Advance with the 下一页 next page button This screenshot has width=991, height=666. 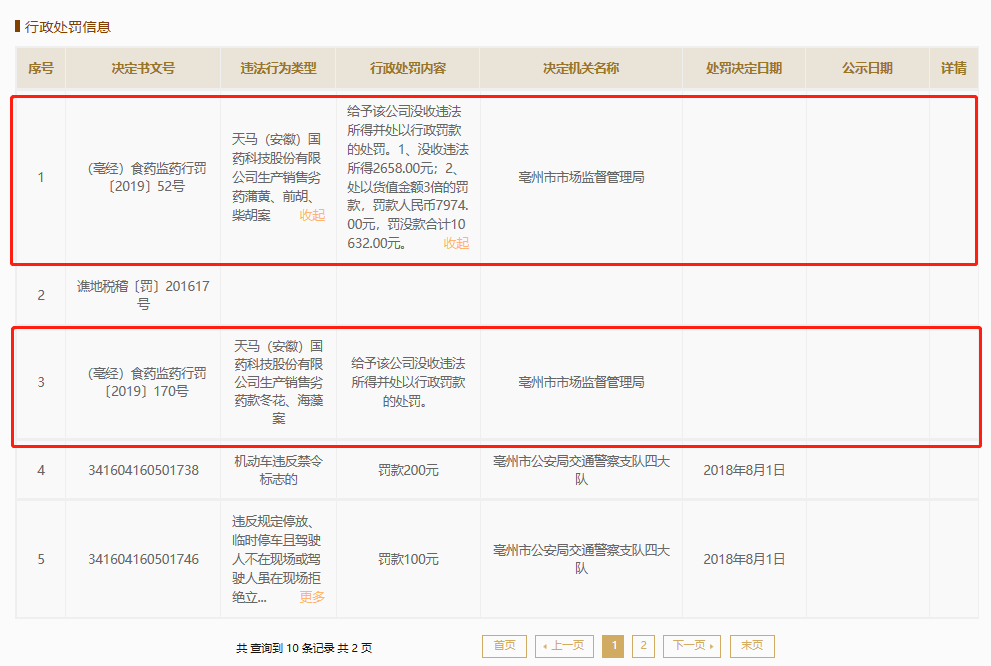coord(691,646)
